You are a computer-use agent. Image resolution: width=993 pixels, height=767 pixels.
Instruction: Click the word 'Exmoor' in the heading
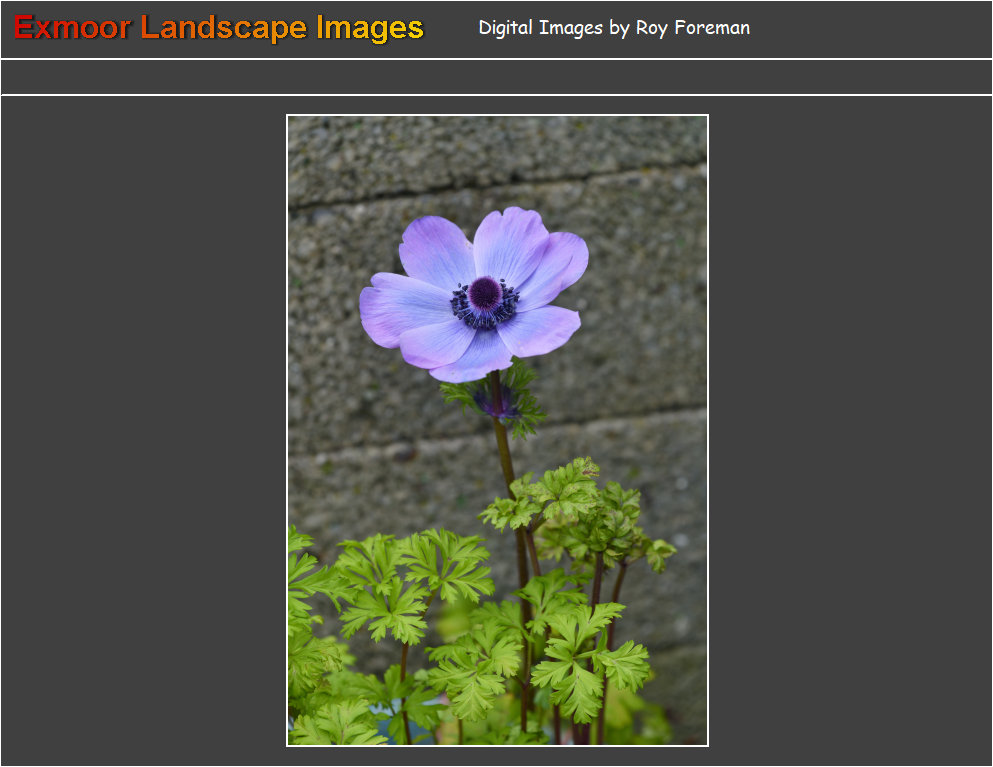click(x=72, y=28)
